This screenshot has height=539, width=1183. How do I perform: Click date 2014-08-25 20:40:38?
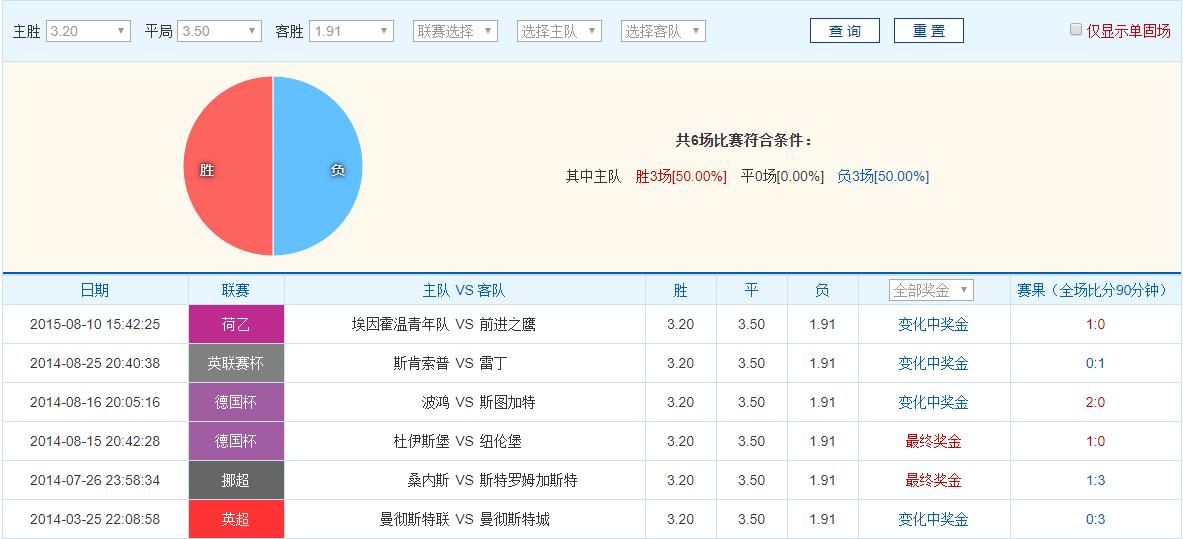(95, 363)
